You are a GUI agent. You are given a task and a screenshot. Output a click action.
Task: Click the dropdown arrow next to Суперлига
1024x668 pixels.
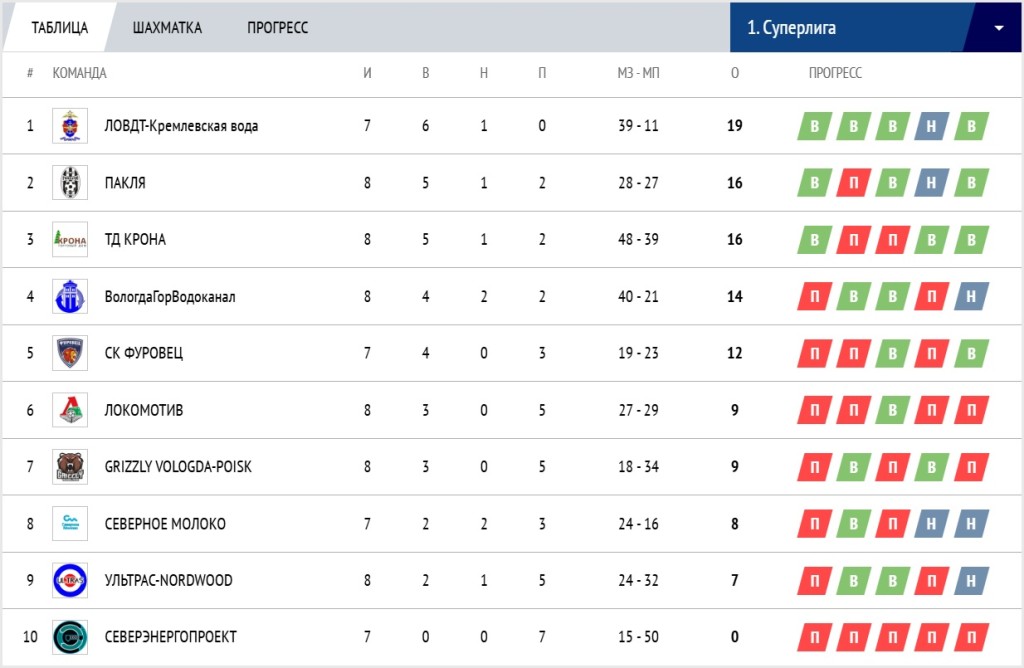[x=998, y=28]
